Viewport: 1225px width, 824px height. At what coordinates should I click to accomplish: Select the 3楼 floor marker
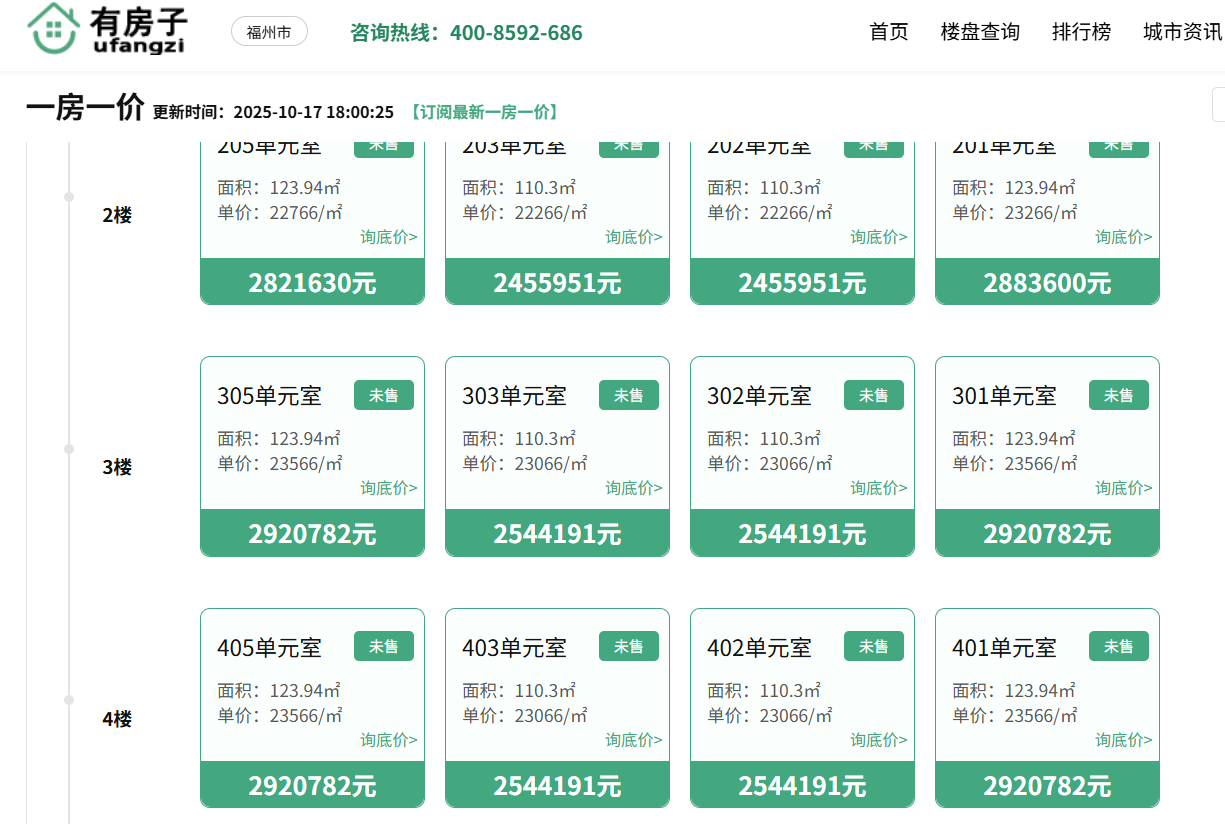117,467
